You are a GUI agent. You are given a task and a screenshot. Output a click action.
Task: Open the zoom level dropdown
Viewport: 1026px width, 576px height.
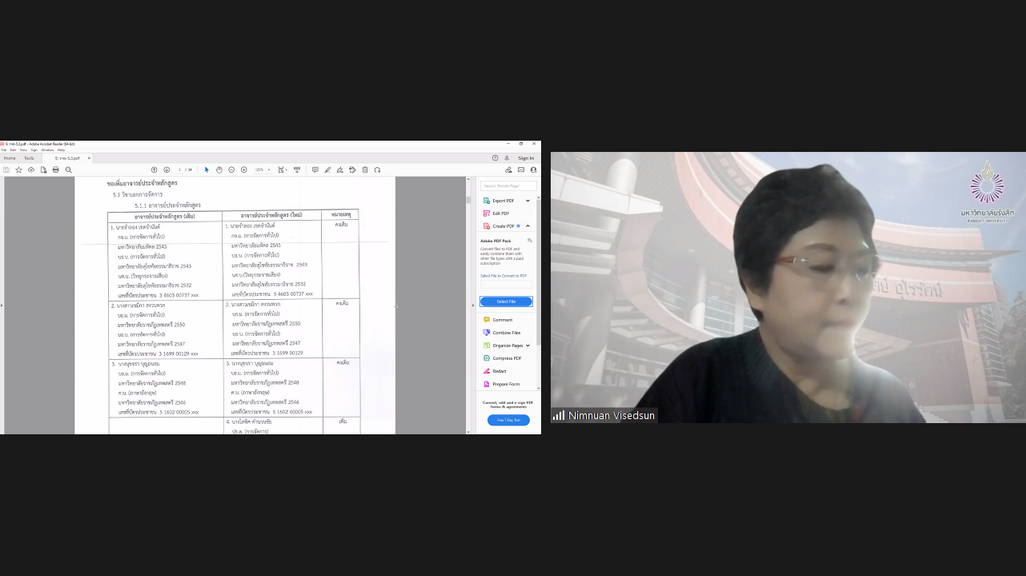(262, 170)
